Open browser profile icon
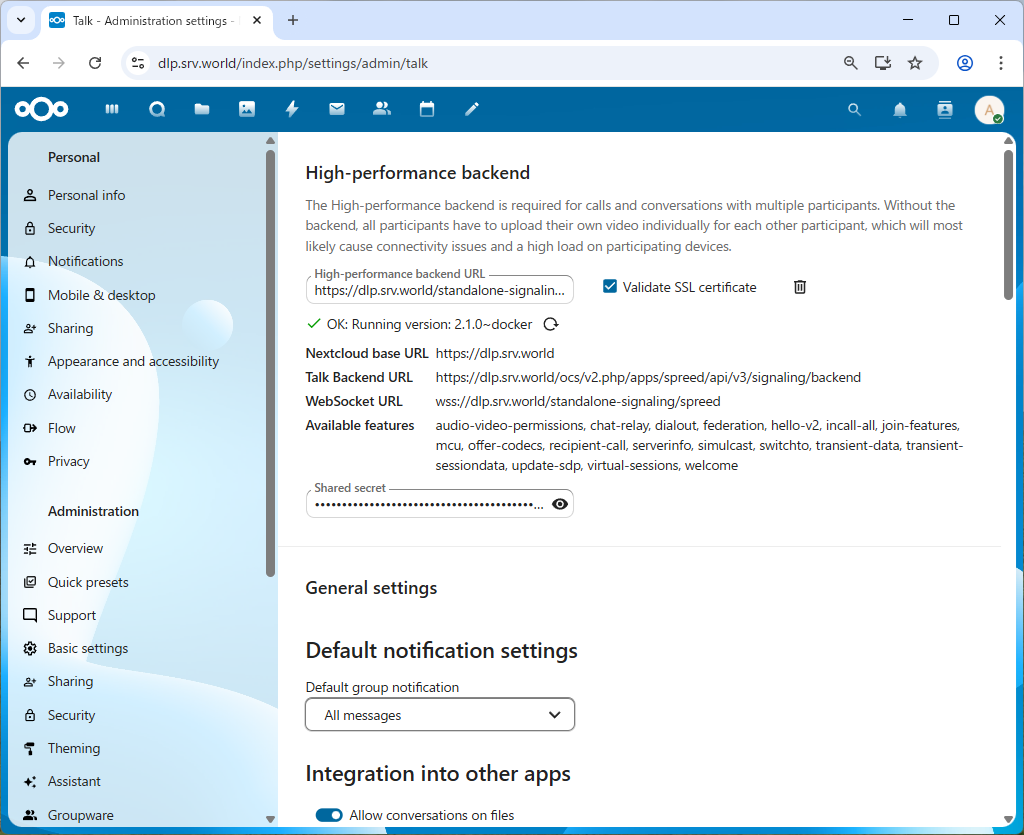1024x835 pixels. coord(965,63)
